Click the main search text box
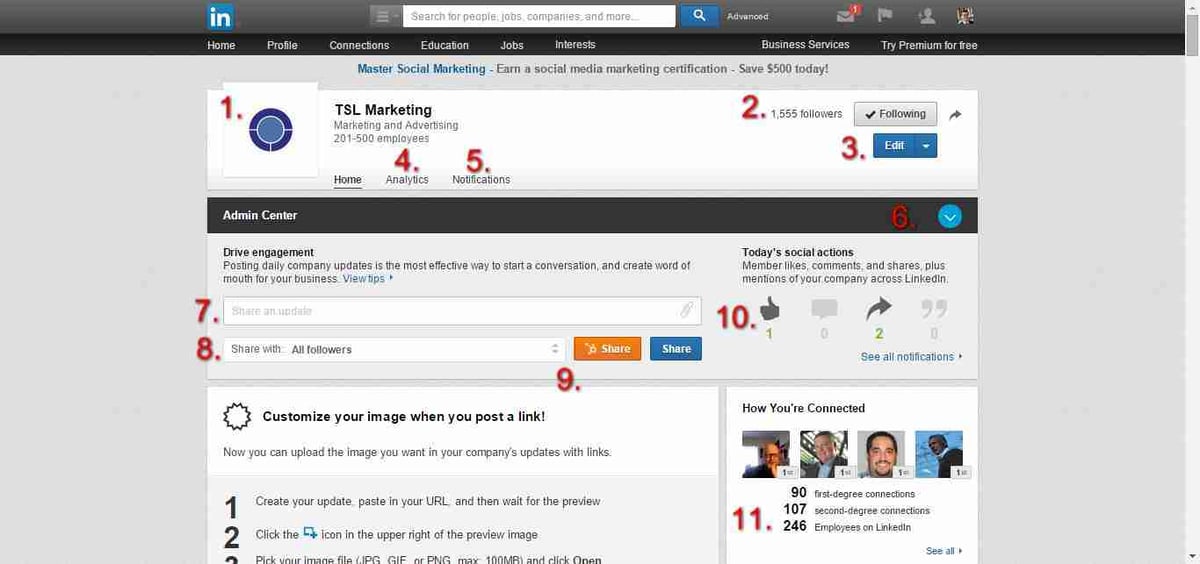 tap(539, 16)
